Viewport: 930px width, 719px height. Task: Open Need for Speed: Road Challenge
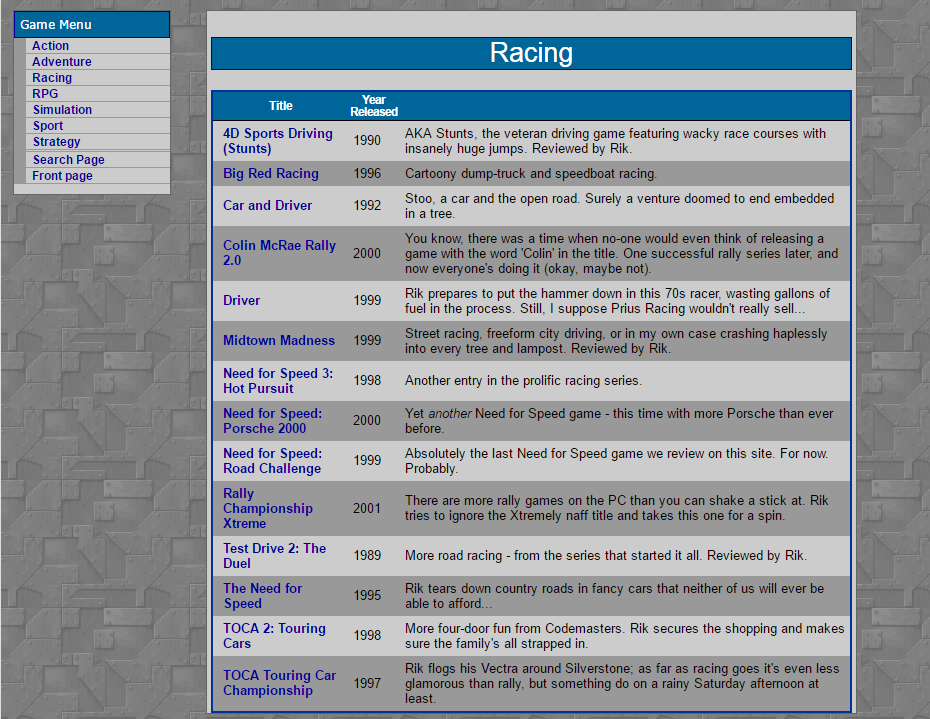pyautogui.click(x=272, y=460)
